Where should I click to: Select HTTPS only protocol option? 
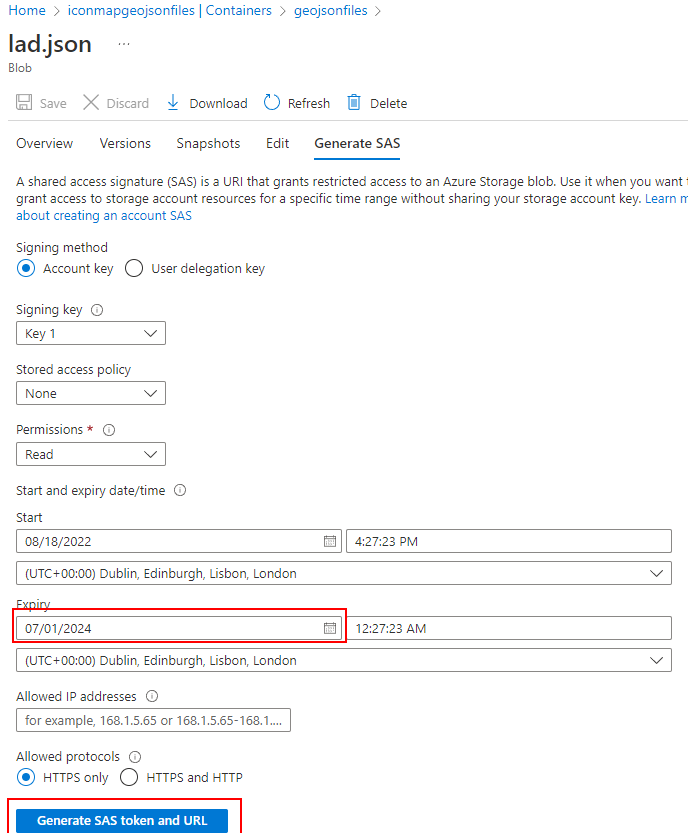tap(26, 777)
